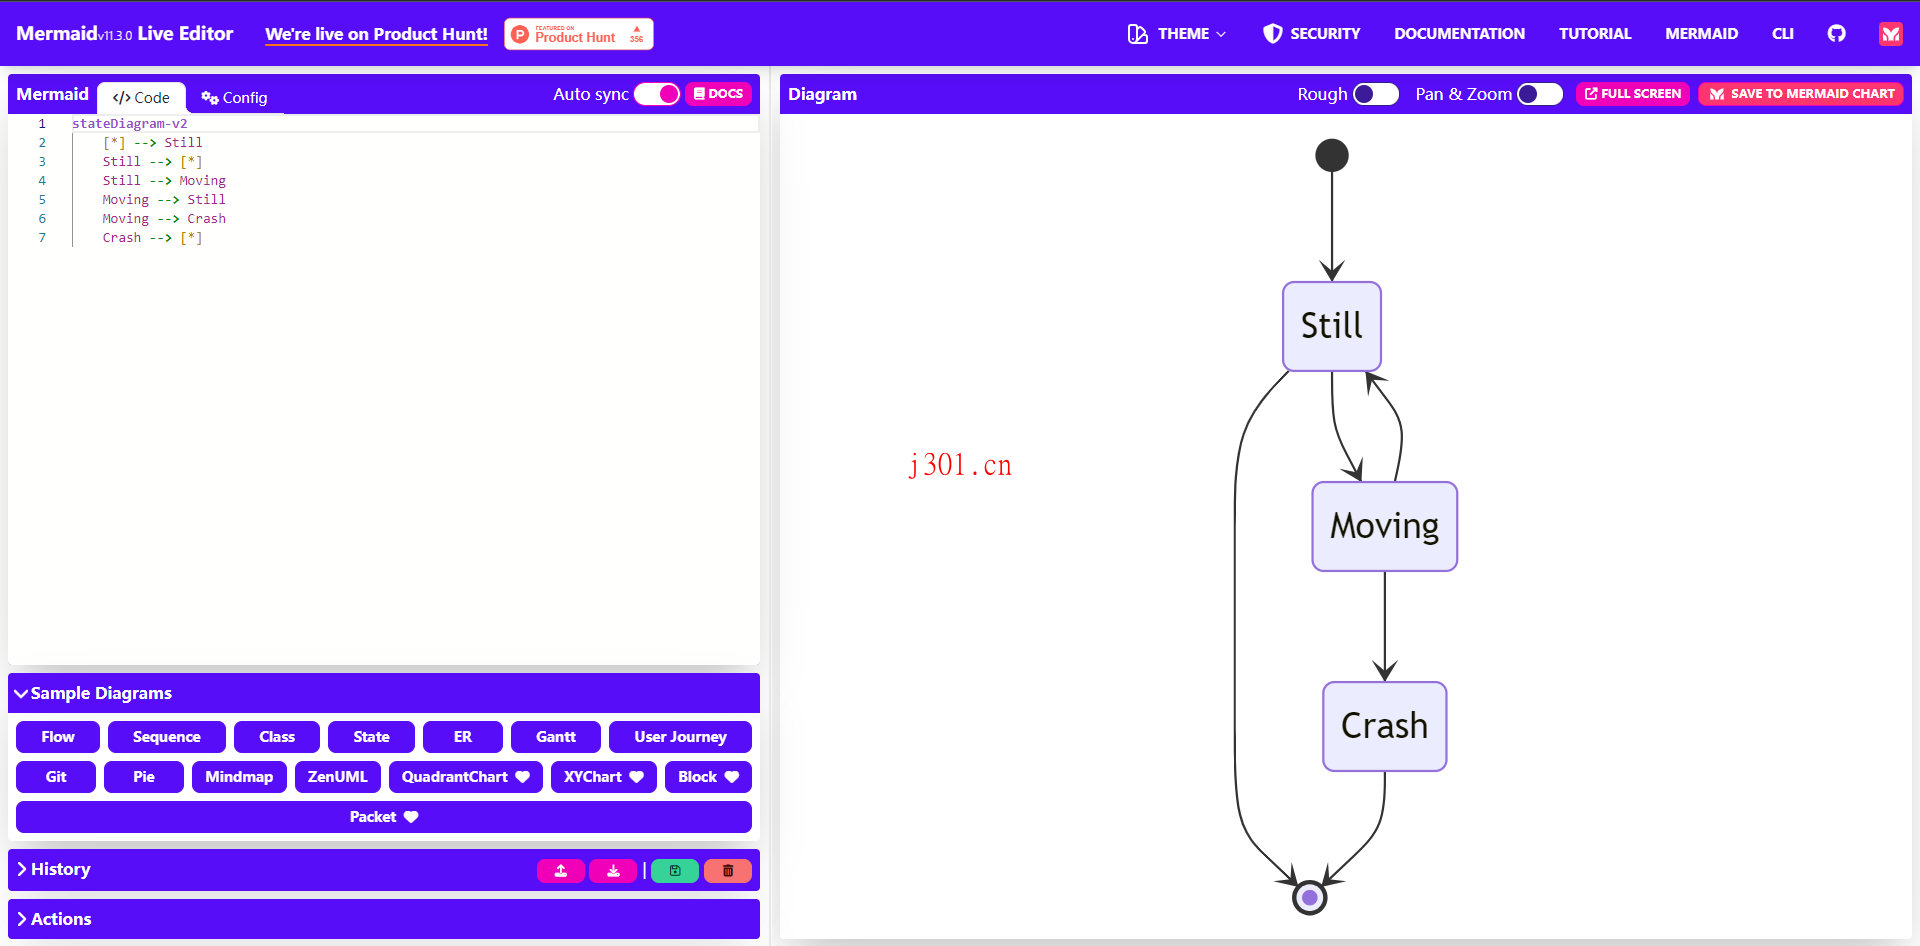The height and width of the screenshot is (946, 1920).
Task: Click the Security shield icon
Action: pyautogui.click(x=1272, y=33)
